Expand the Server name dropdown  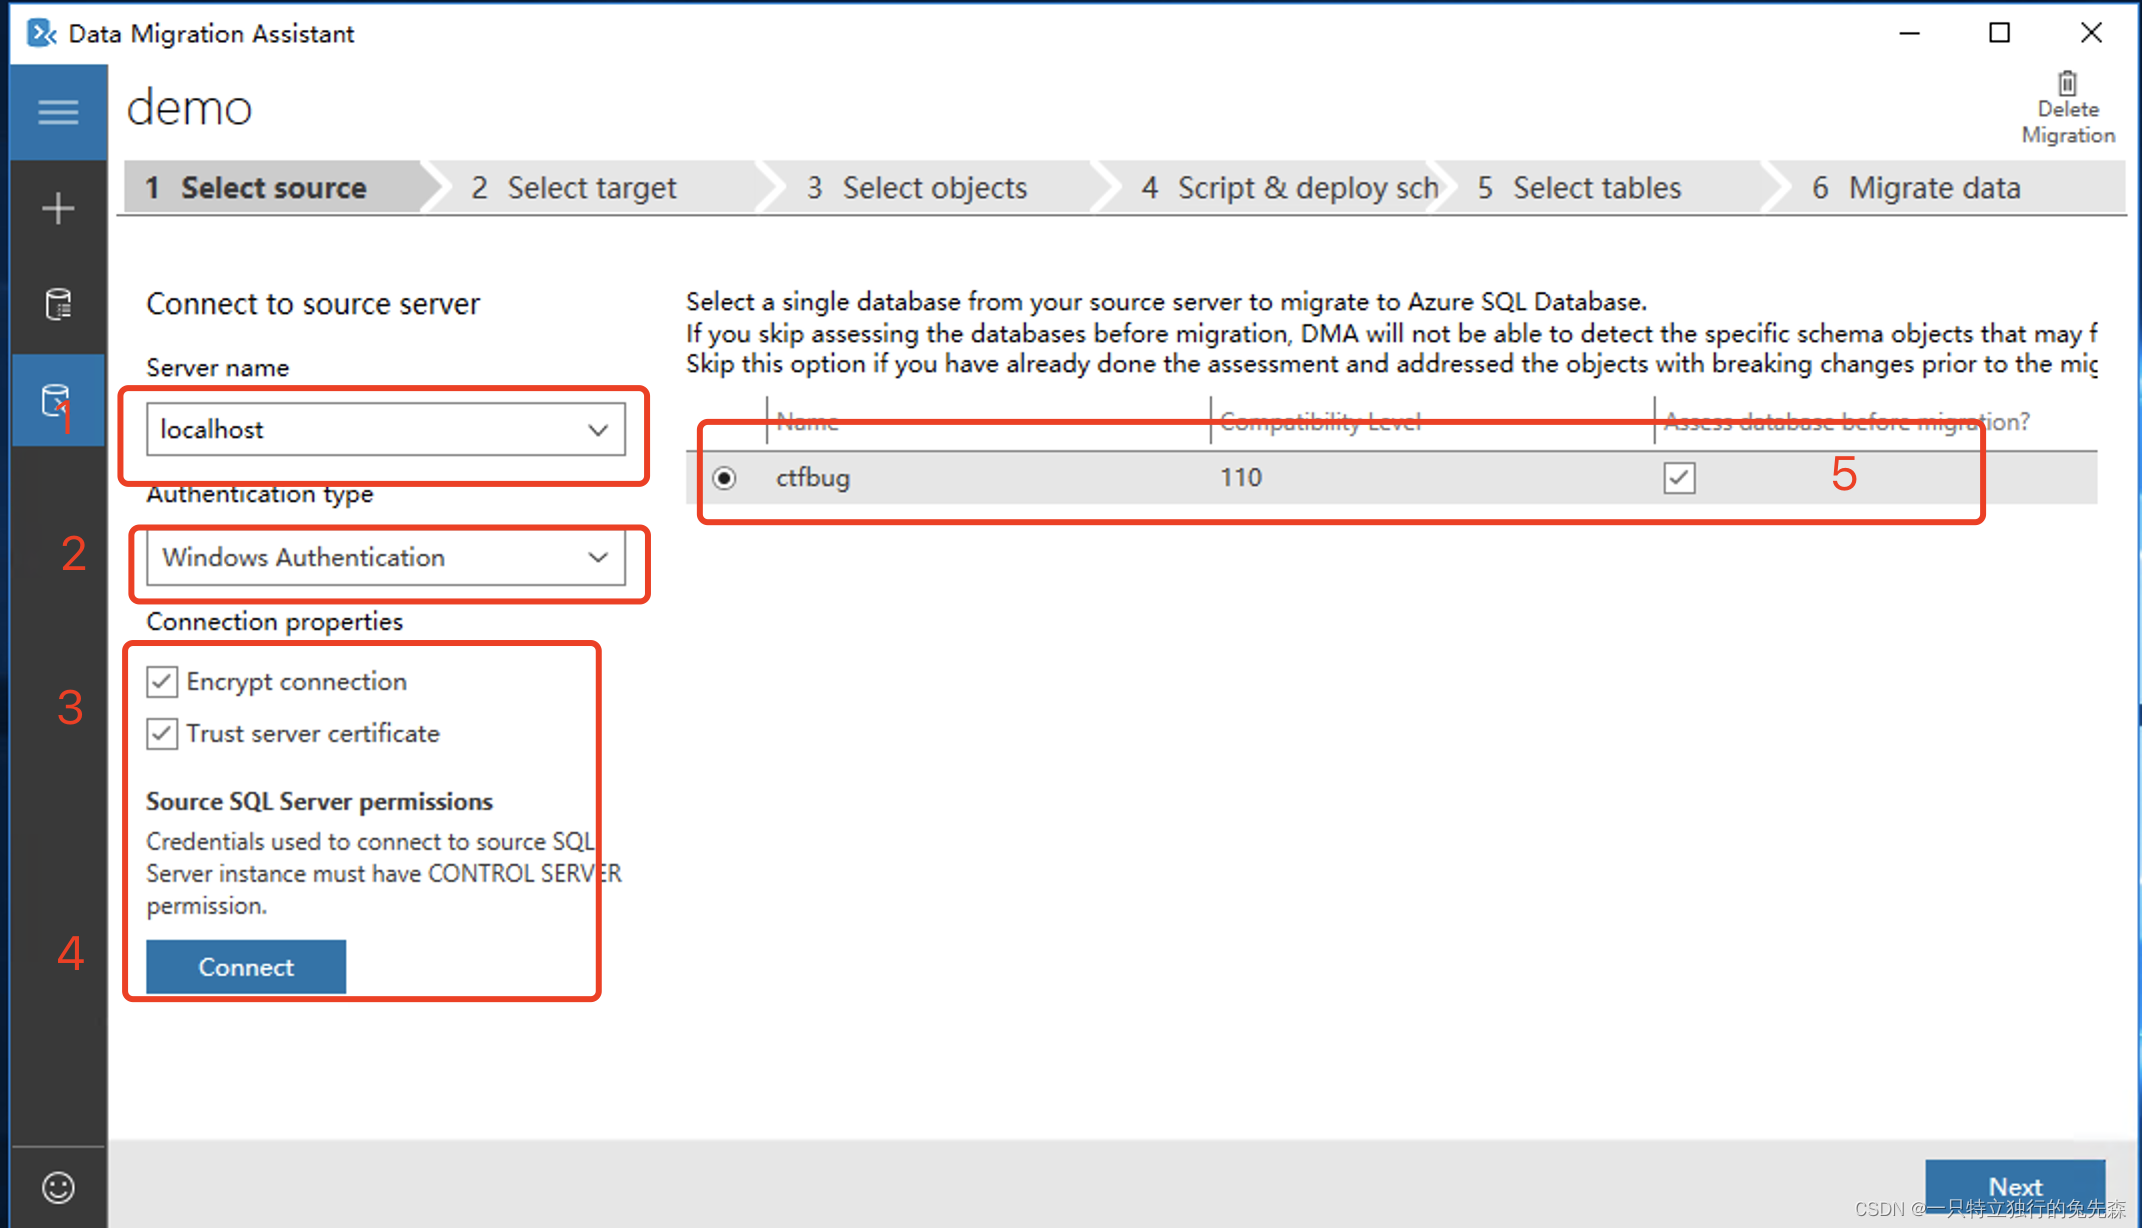click(x=599, y=428)
